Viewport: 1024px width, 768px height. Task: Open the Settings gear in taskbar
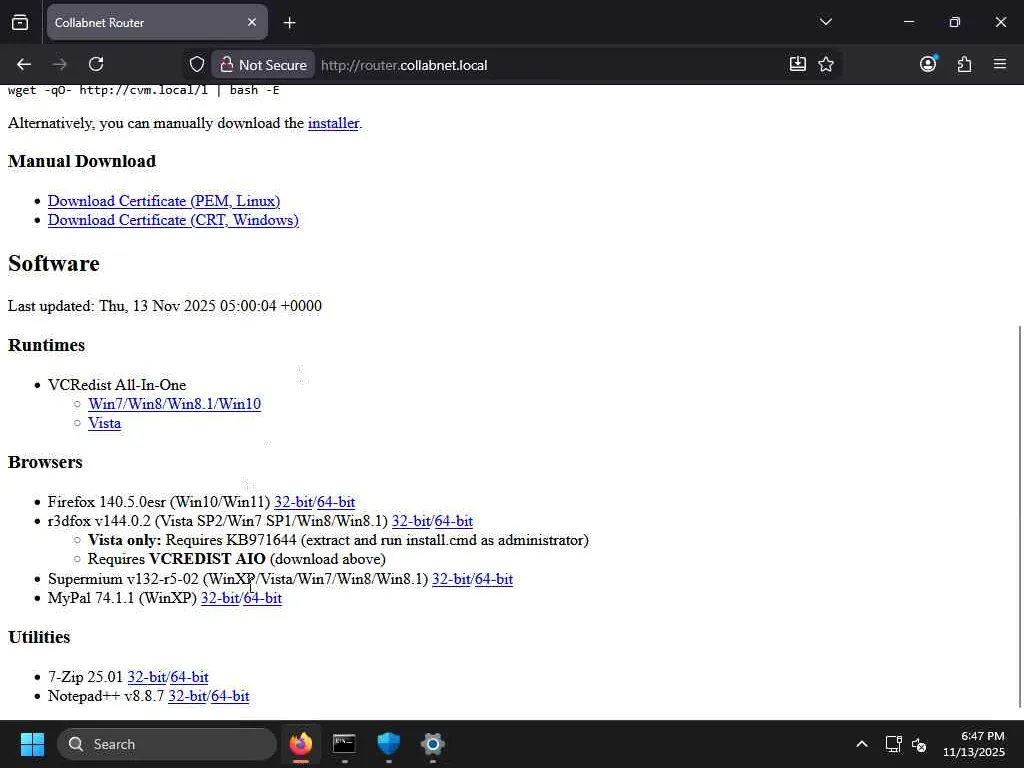tap(432, 744)
